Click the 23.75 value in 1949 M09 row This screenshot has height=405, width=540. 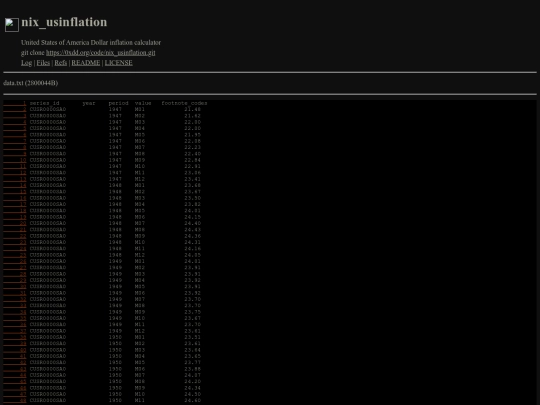point(193,312)
